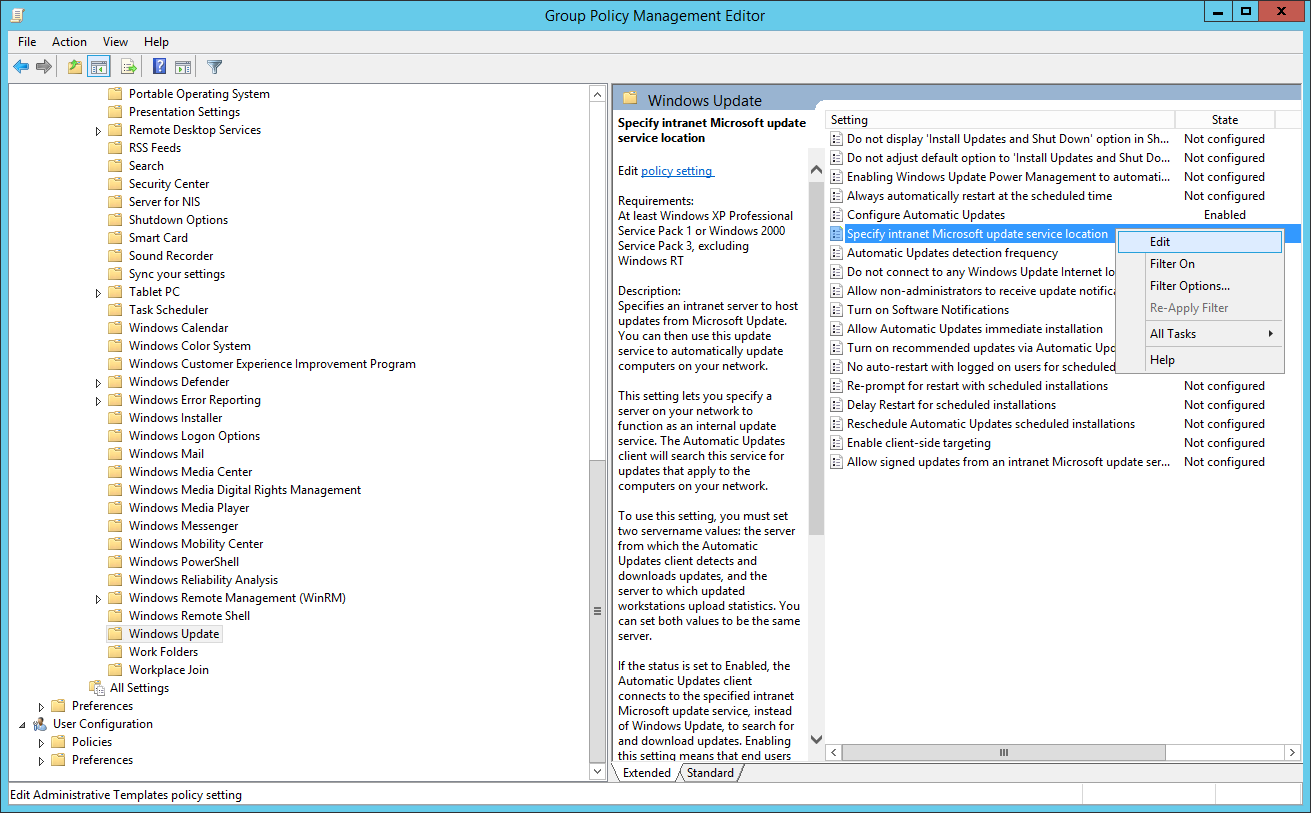Click policy icon of Automatic Updates detection frequency
1311x813 pixels.
[837, 253]
